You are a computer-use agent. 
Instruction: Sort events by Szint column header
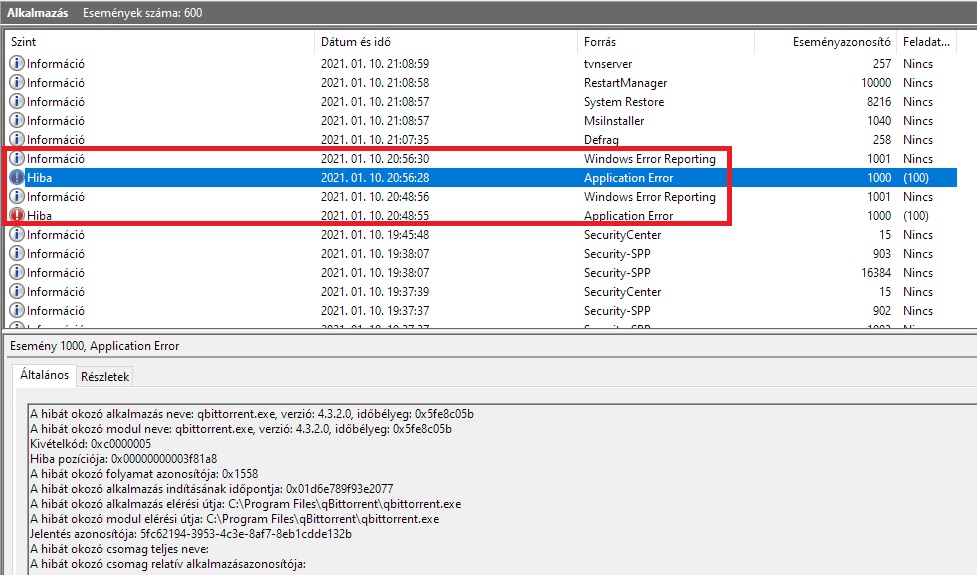coord(160,42)
